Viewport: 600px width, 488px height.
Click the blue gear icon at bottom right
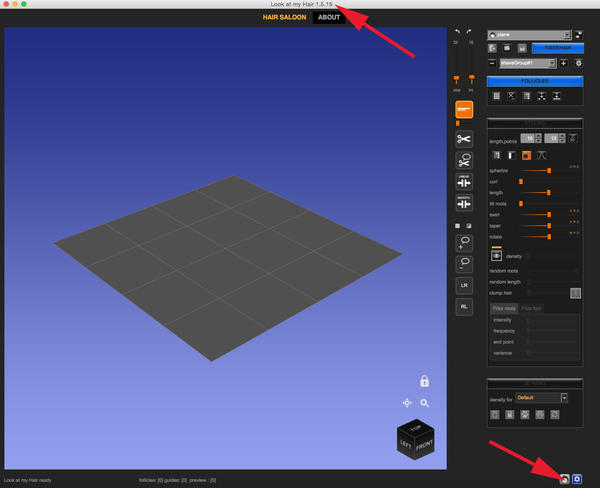click(577, 479)
